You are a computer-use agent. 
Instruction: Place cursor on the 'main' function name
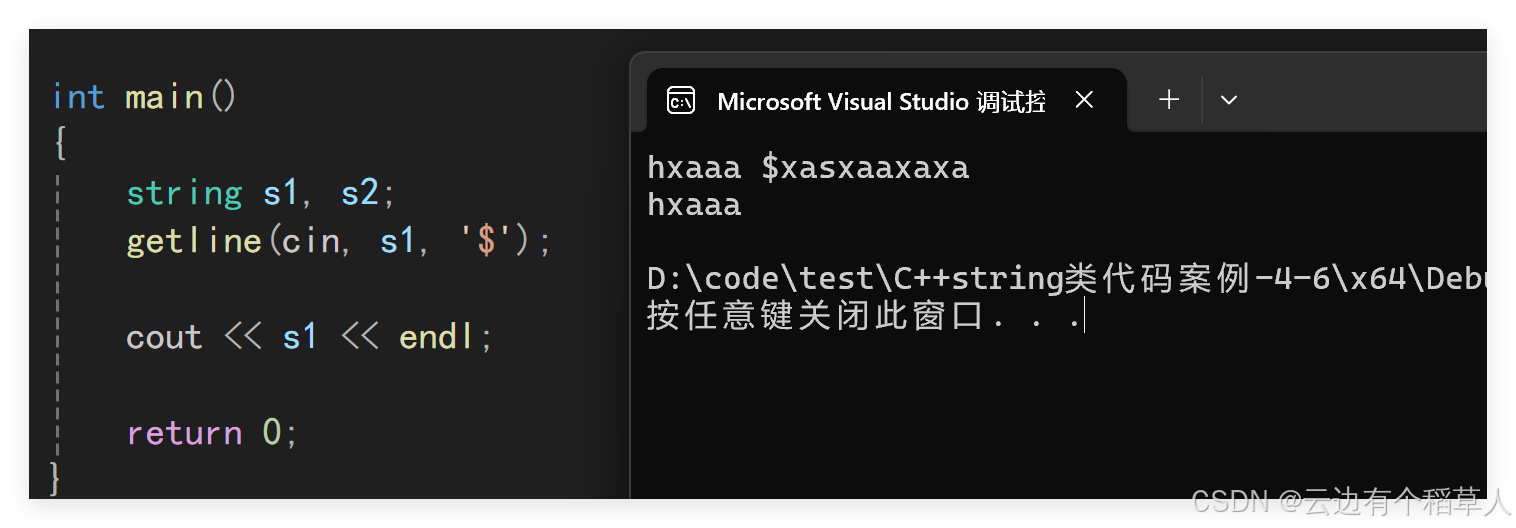pos(165,97)
